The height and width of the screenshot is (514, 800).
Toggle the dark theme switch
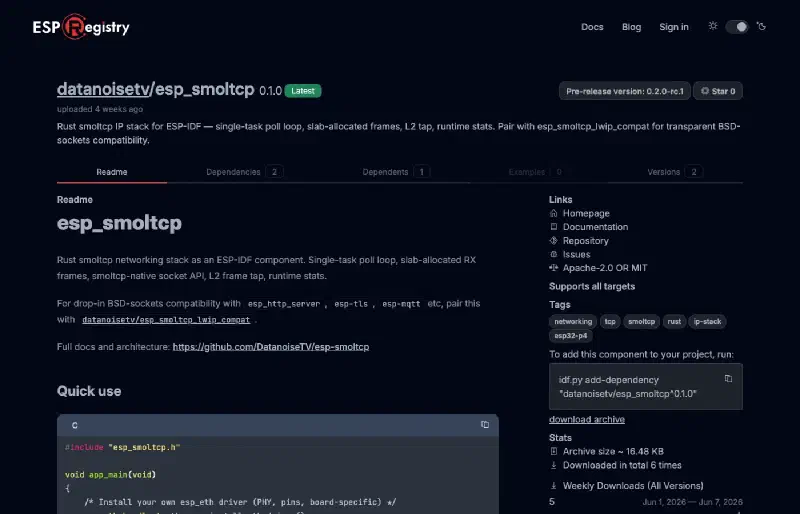click(x=737, y=27)
